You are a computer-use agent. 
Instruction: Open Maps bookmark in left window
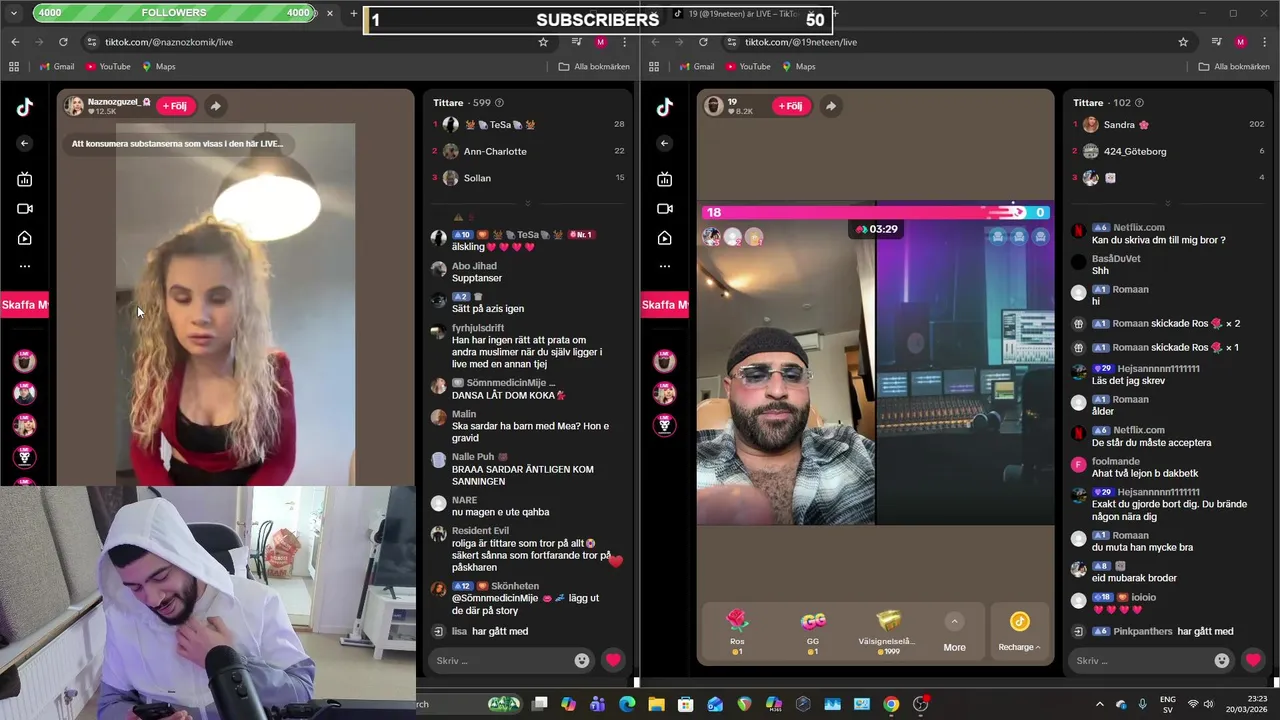coord(159,67)
